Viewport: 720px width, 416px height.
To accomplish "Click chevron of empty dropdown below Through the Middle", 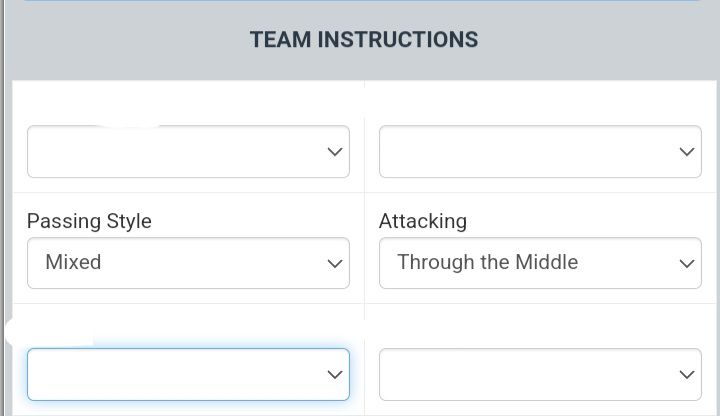I will [687, 375].
